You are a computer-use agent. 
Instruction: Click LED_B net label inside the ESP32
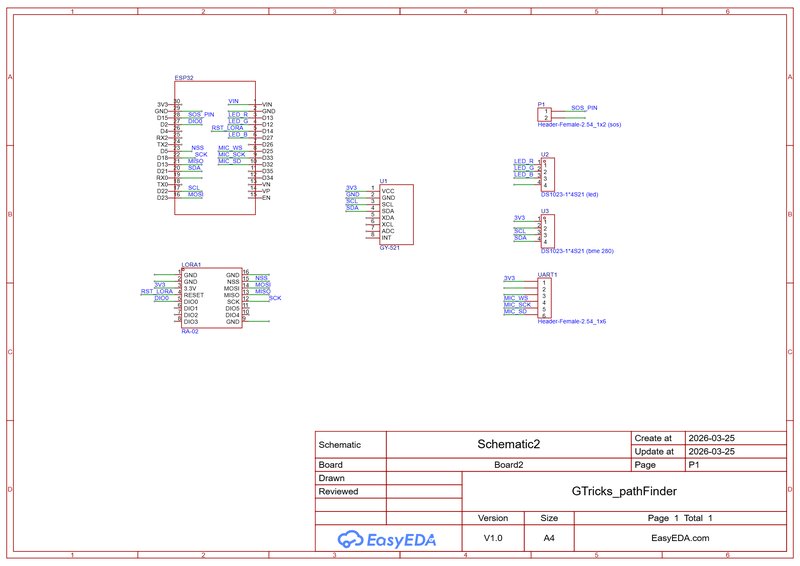(x=238, y=135)
